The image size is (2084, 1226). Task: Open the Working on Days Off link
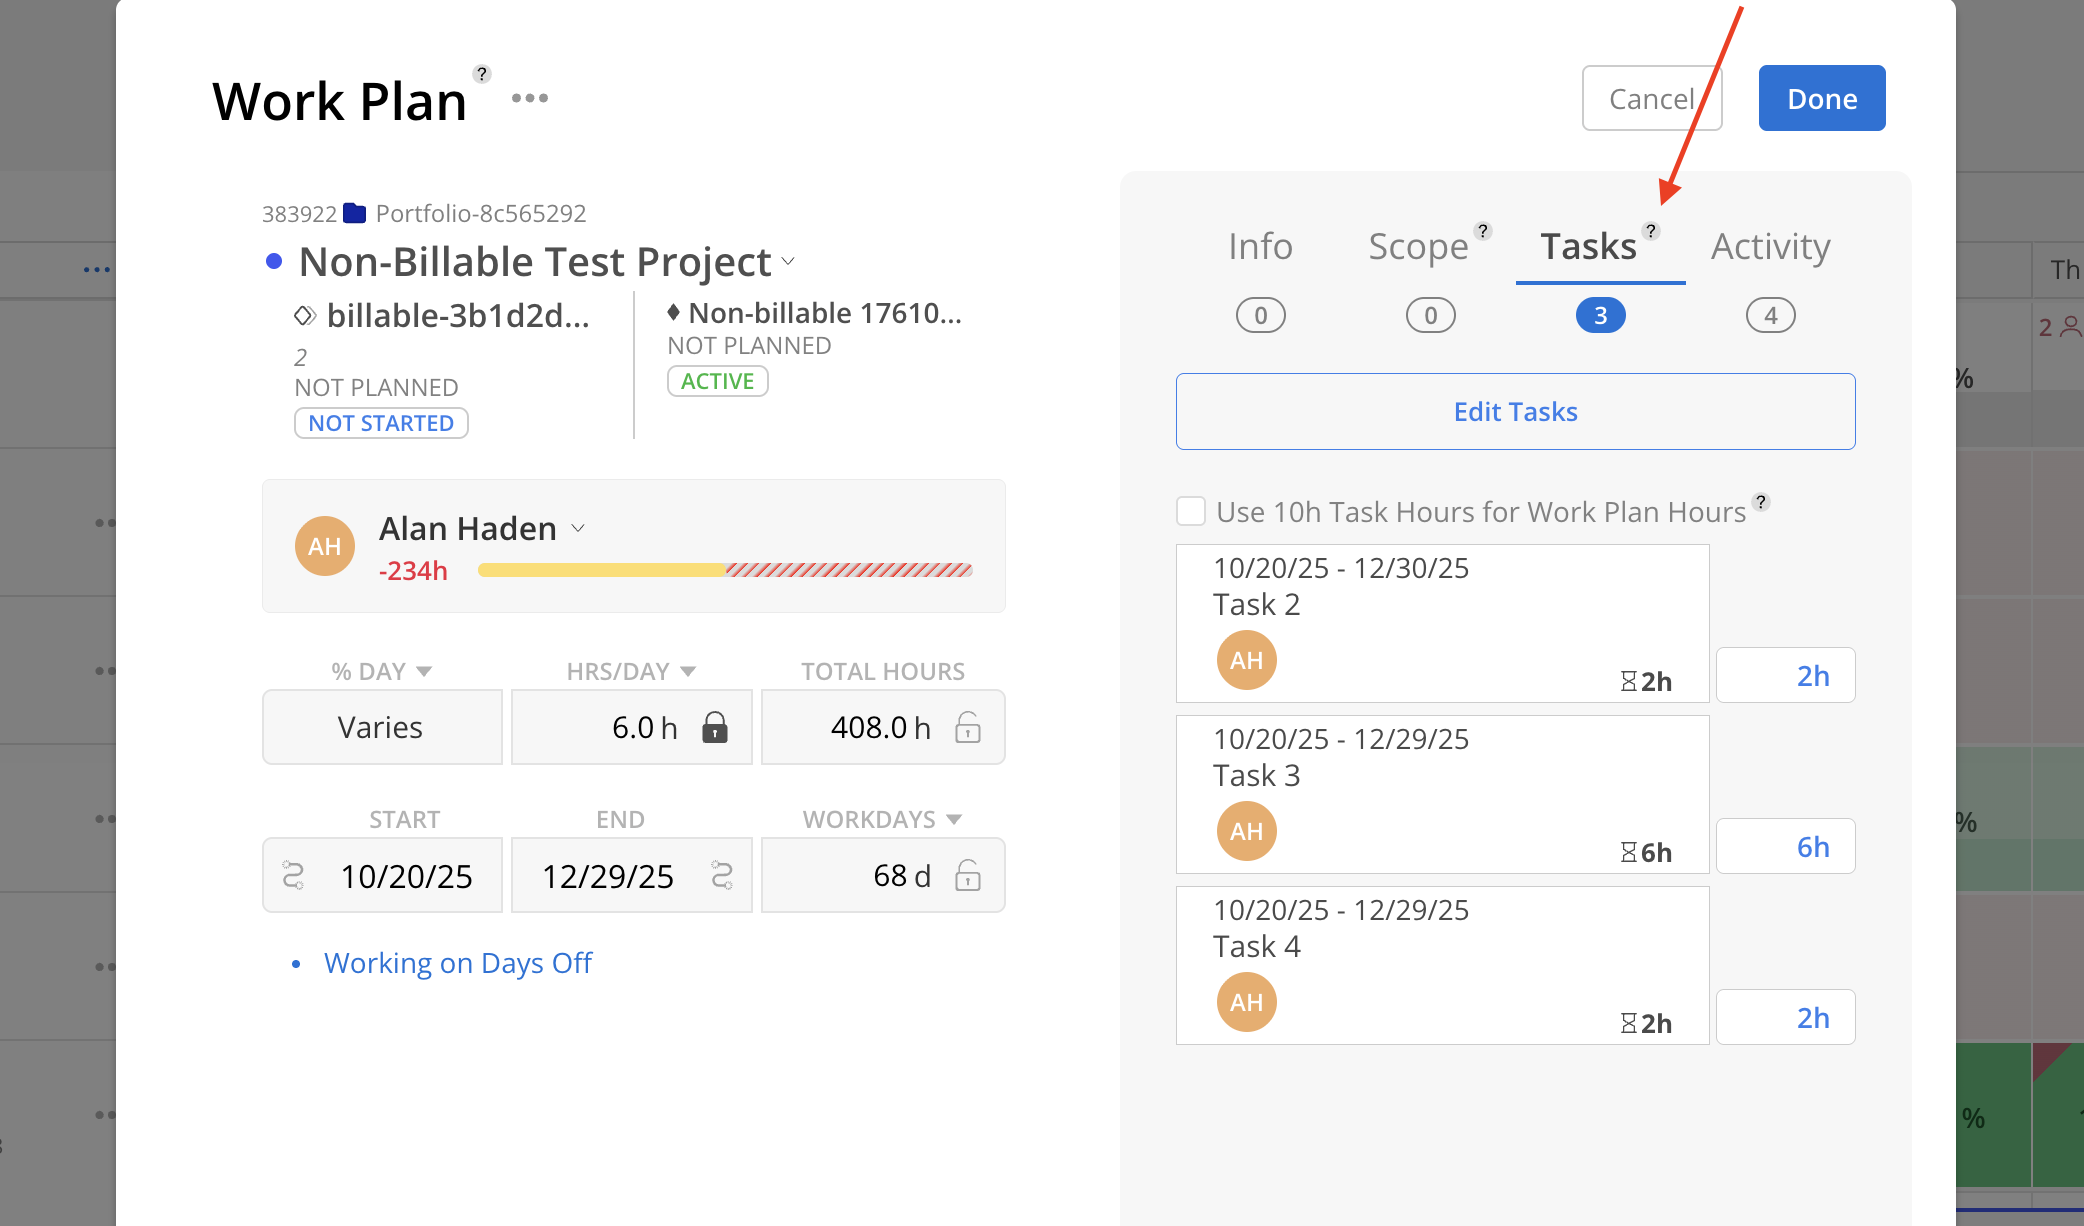pyautogui.click(x=458, y=963)
